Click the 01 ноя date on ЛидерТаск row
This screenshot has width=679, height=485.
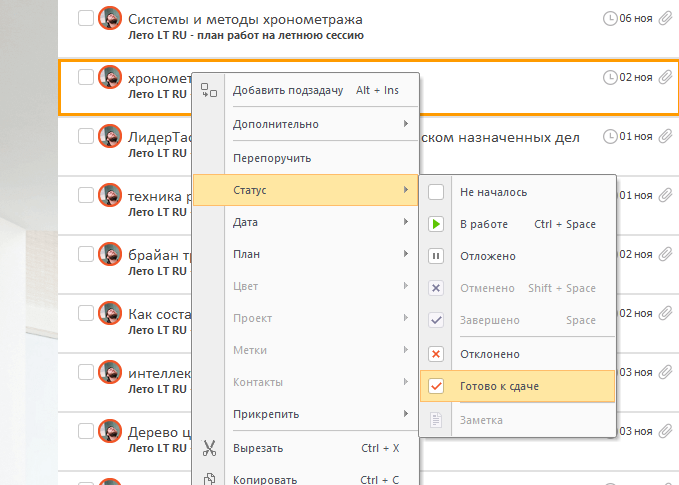636,136
